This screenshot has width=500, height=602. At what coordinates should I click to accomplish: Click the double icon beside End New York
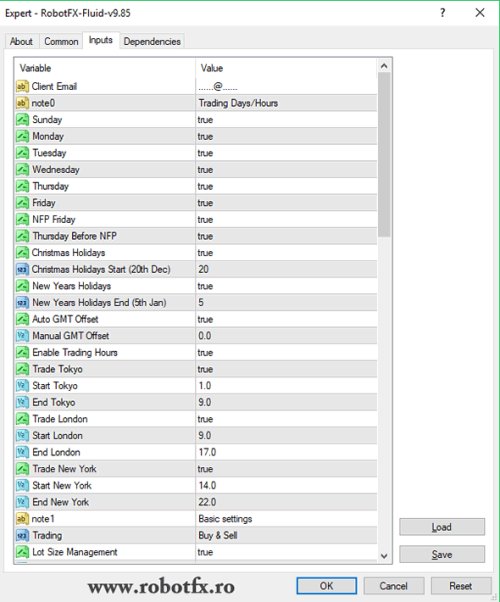pos(22,502)
